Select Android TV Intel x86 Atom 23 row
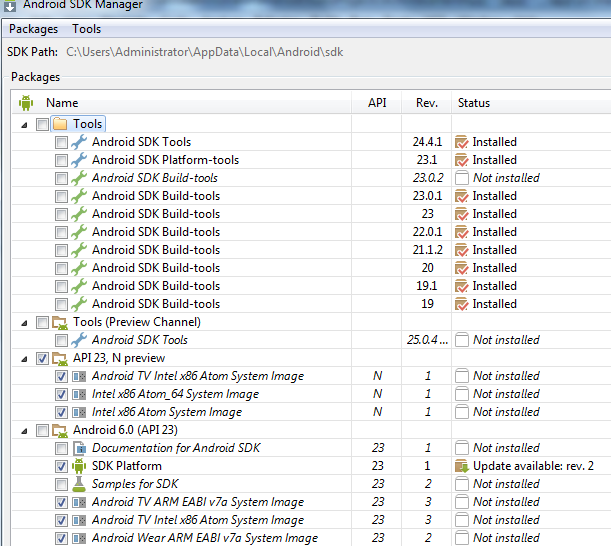Image resolution: width=611 pixels, height=546 pixels. click(311, 520)
